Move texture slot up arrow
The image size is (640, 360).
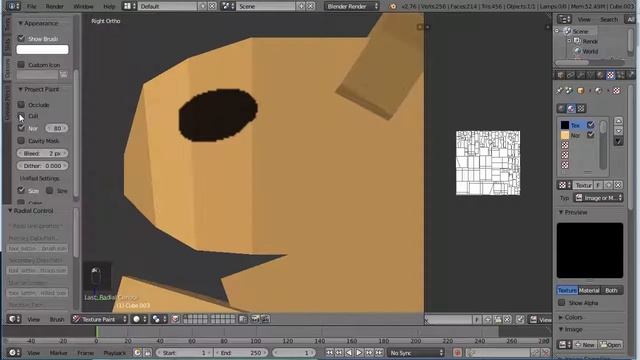point(618,121)
